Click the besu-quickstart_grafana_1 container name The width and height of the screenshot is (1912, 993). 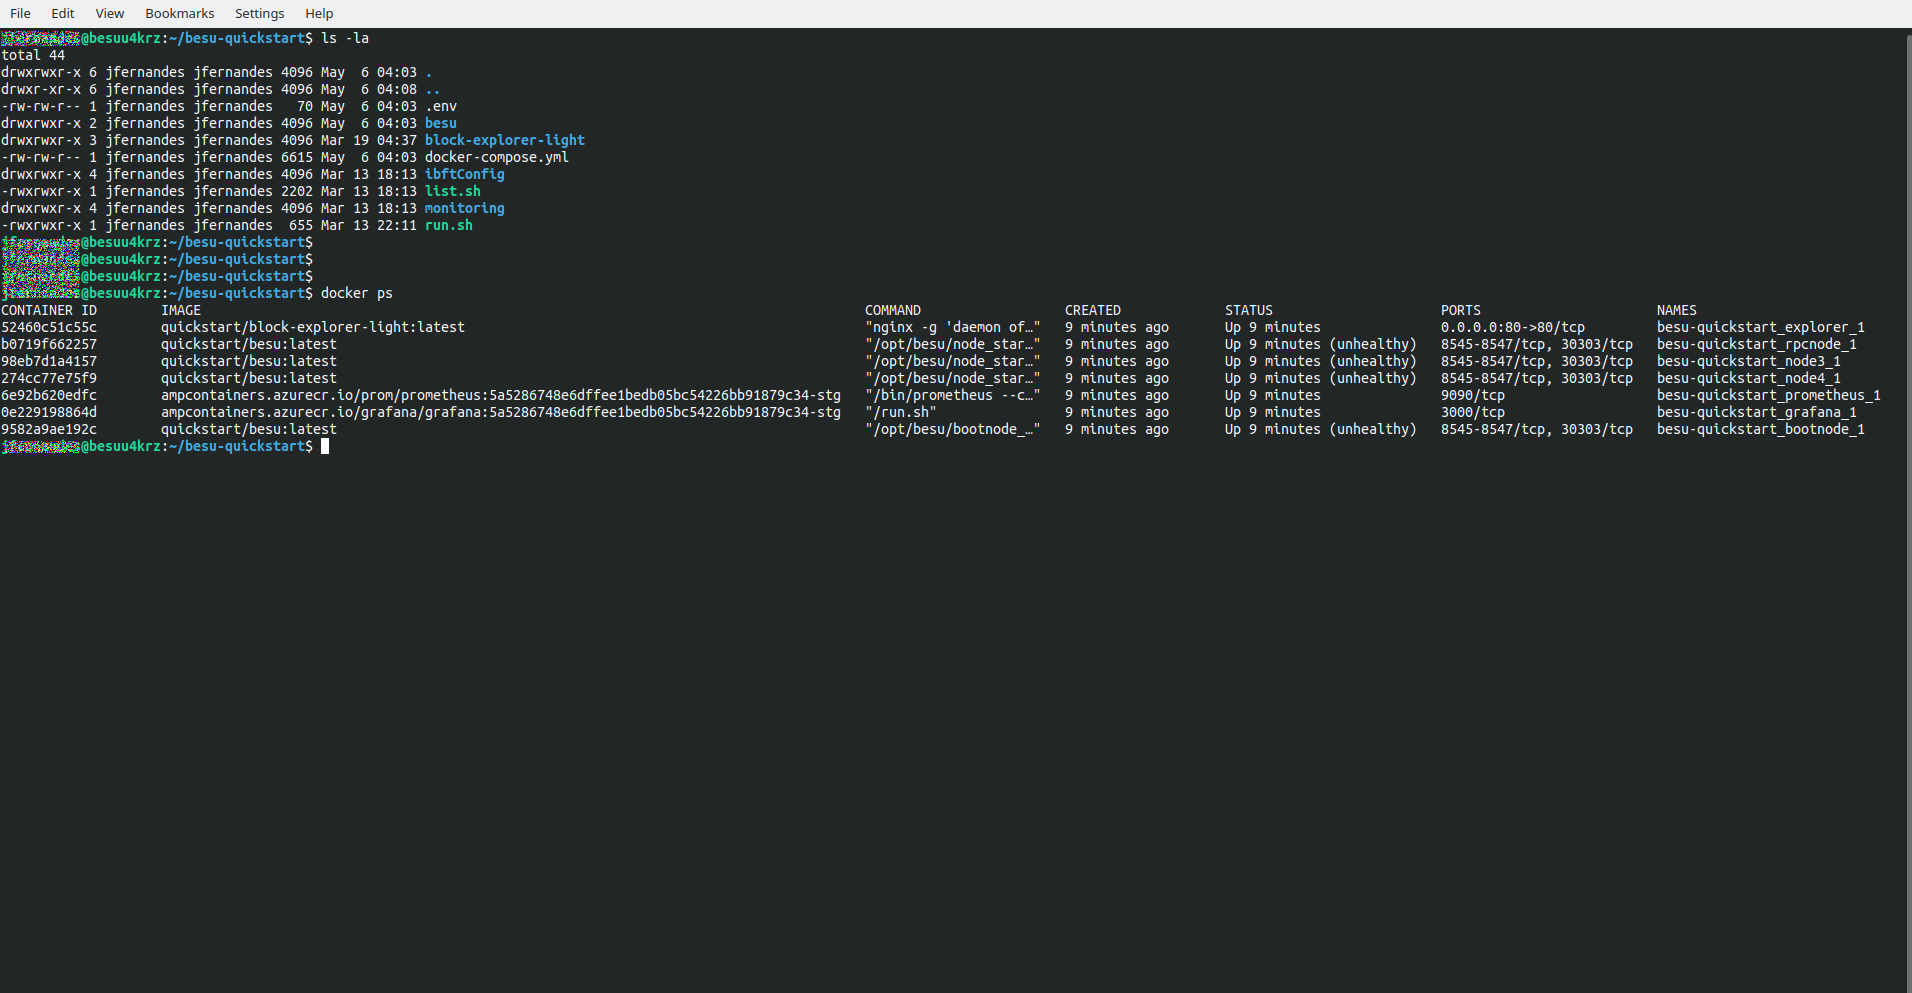tap(1757, 412)
